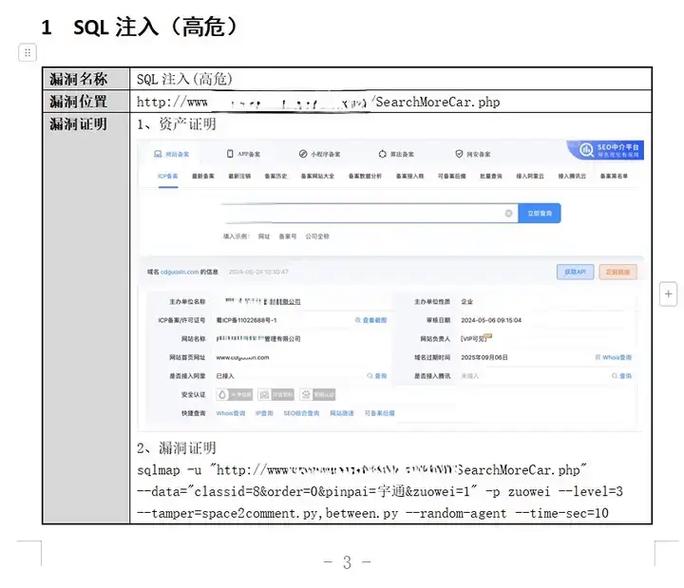Click the 查询 link beside 是否接入阿里
The width and height of the screenshot is (684, 588).
[x=377, y=376]
